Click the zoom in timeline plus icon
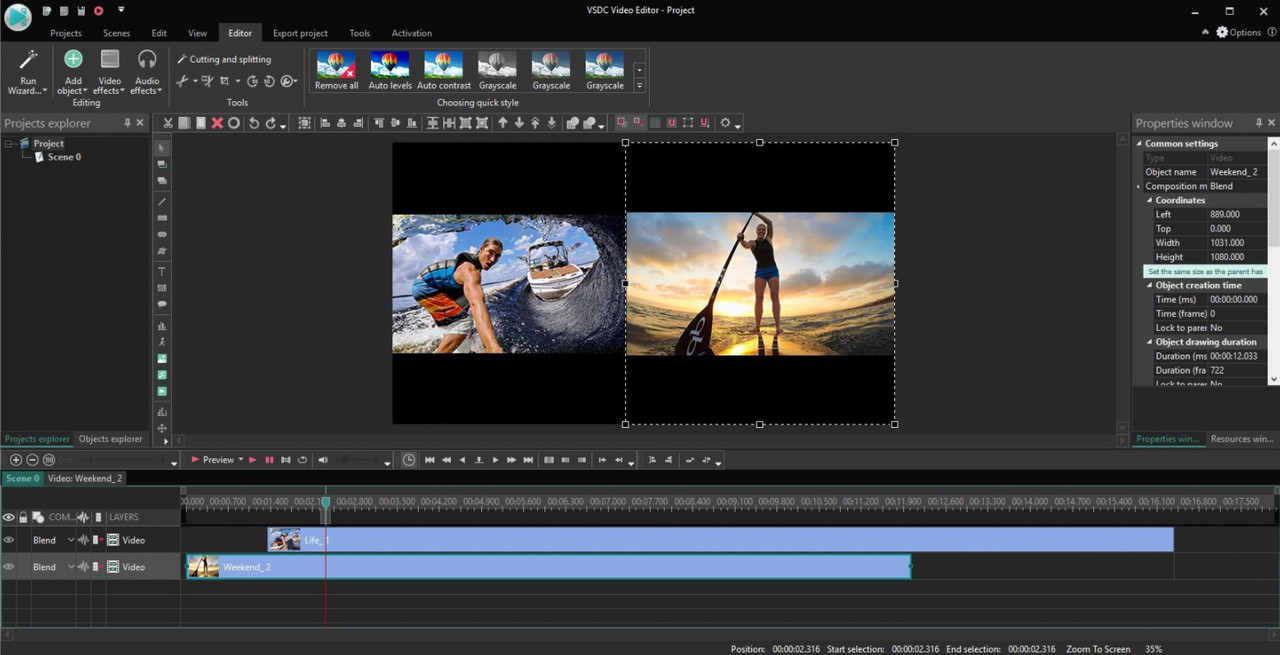1280x655 pixels. (16, 460)
